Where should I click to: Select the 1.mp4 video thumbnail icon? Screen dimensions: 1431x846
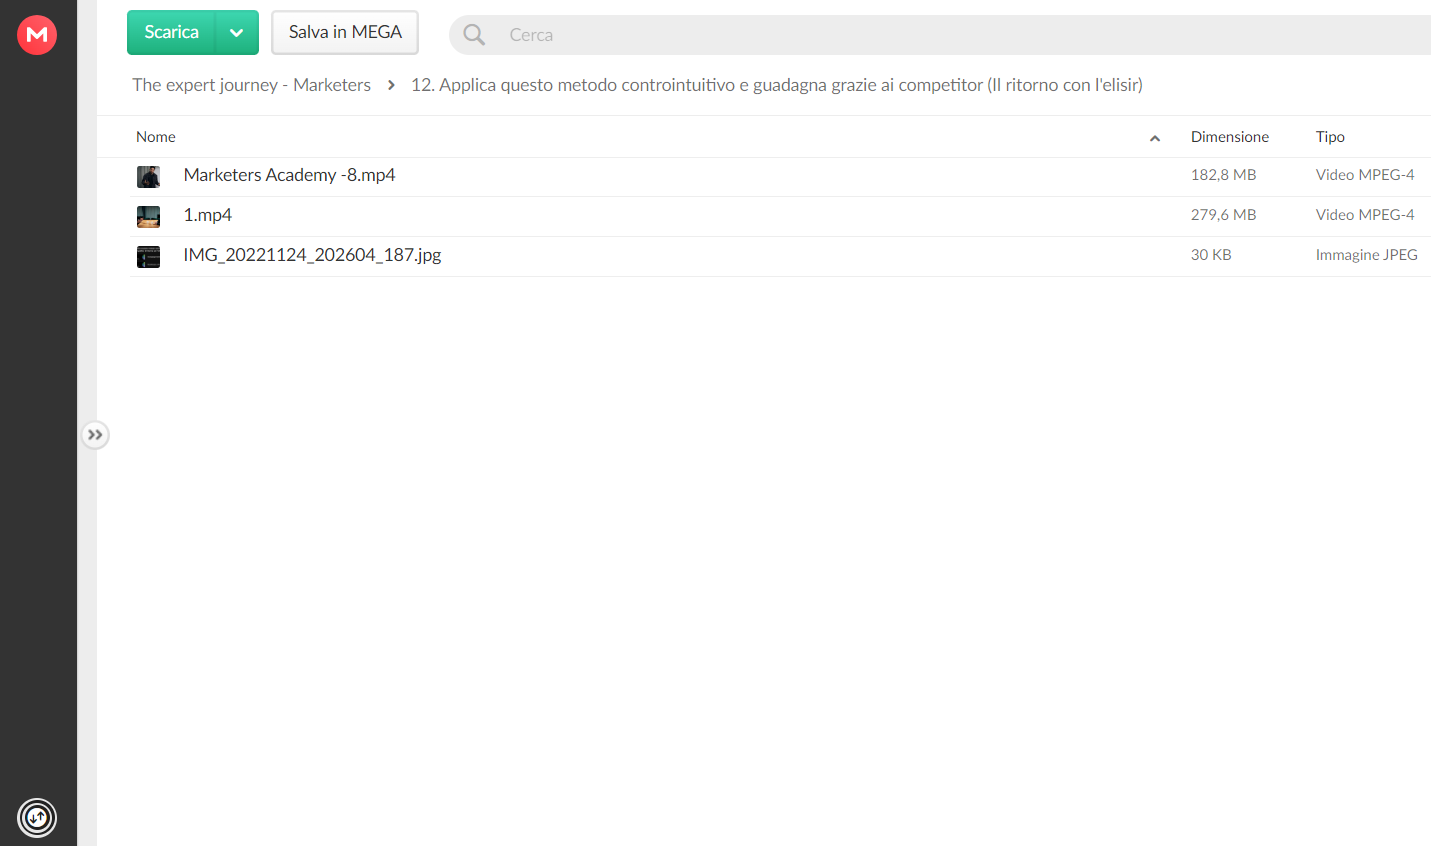pyautogui.click(x=148, y=217)
